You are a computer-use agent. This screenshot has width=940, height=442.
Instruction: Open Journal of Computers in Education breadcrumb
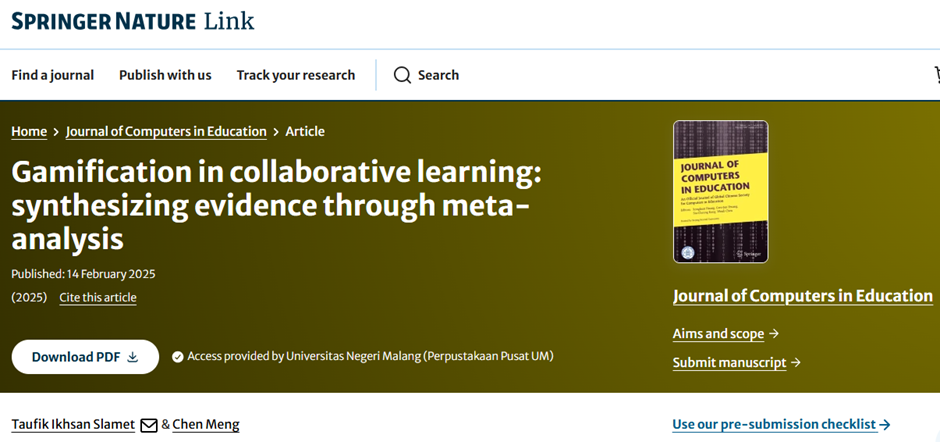(x=166, y=131)
